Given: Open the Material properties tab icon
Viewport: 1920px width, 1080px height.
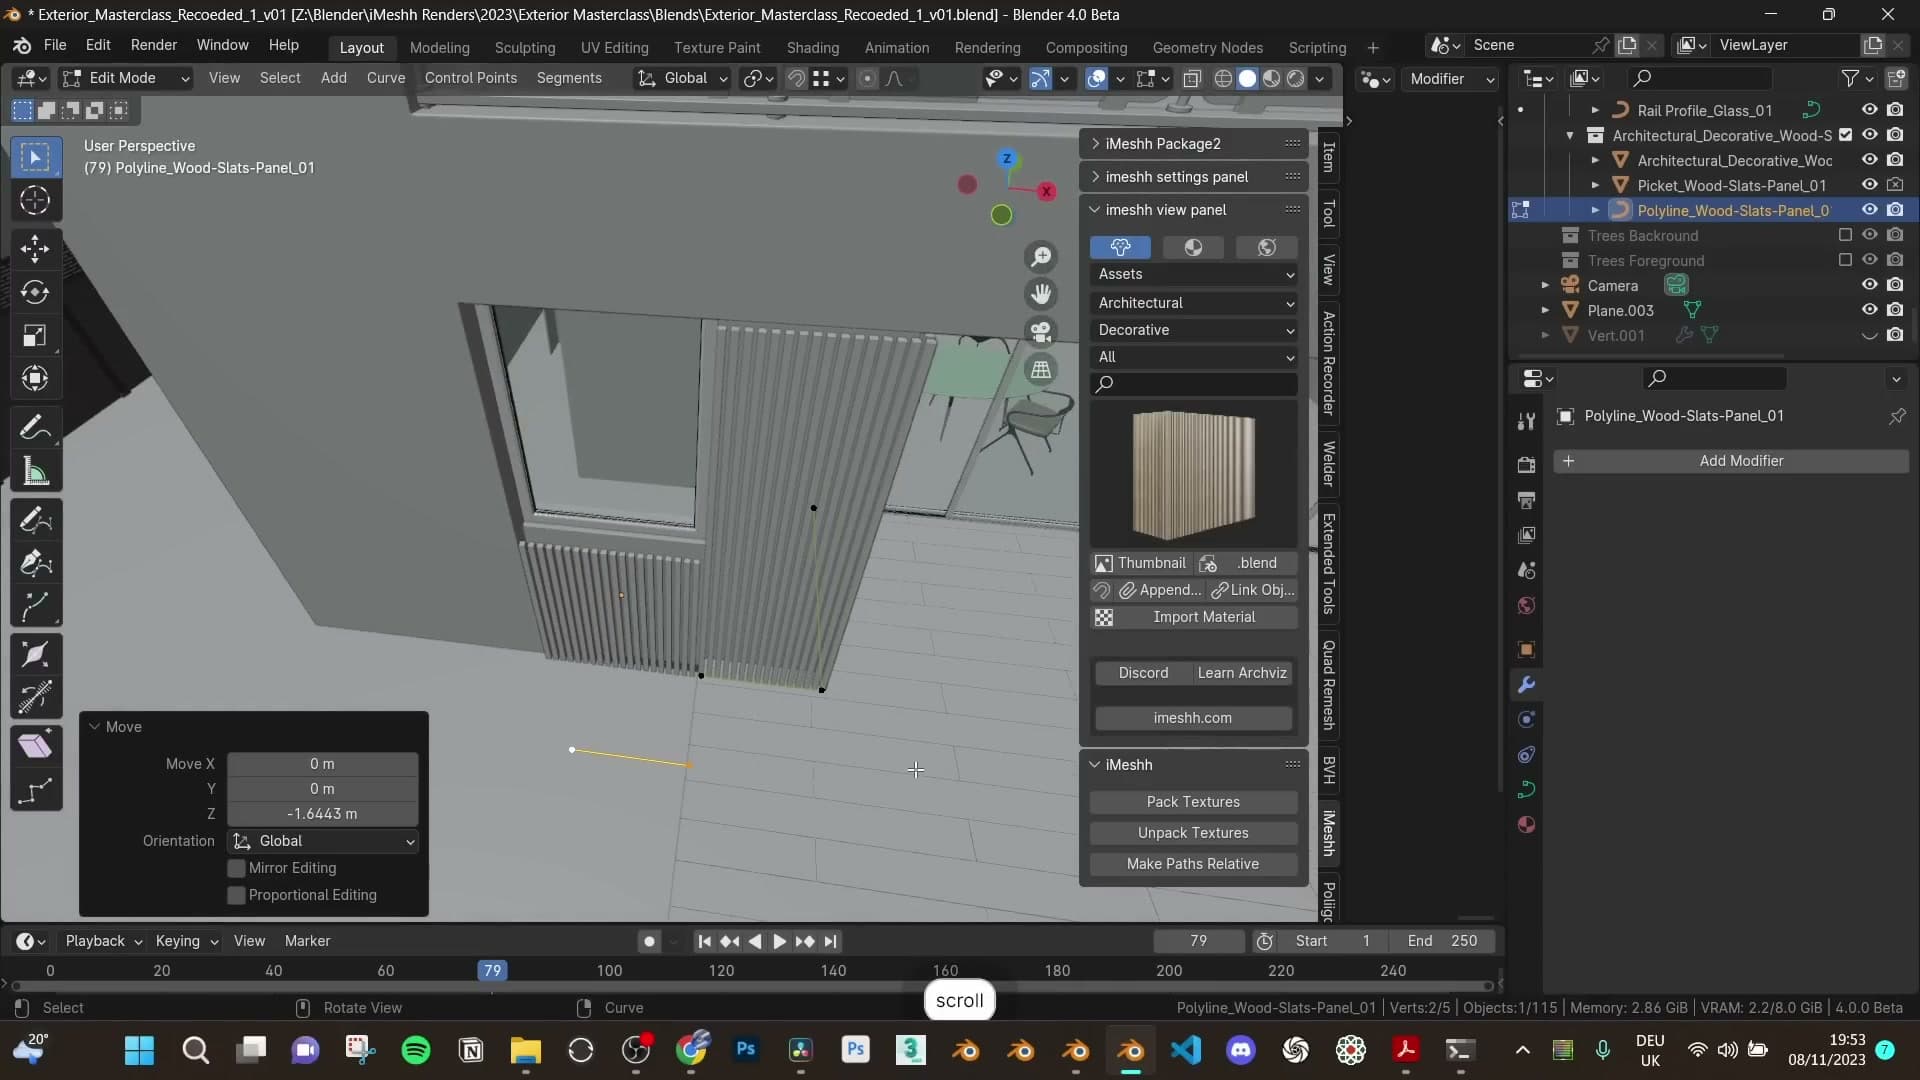Looking at the screenshot, I should click(1526, 825).
